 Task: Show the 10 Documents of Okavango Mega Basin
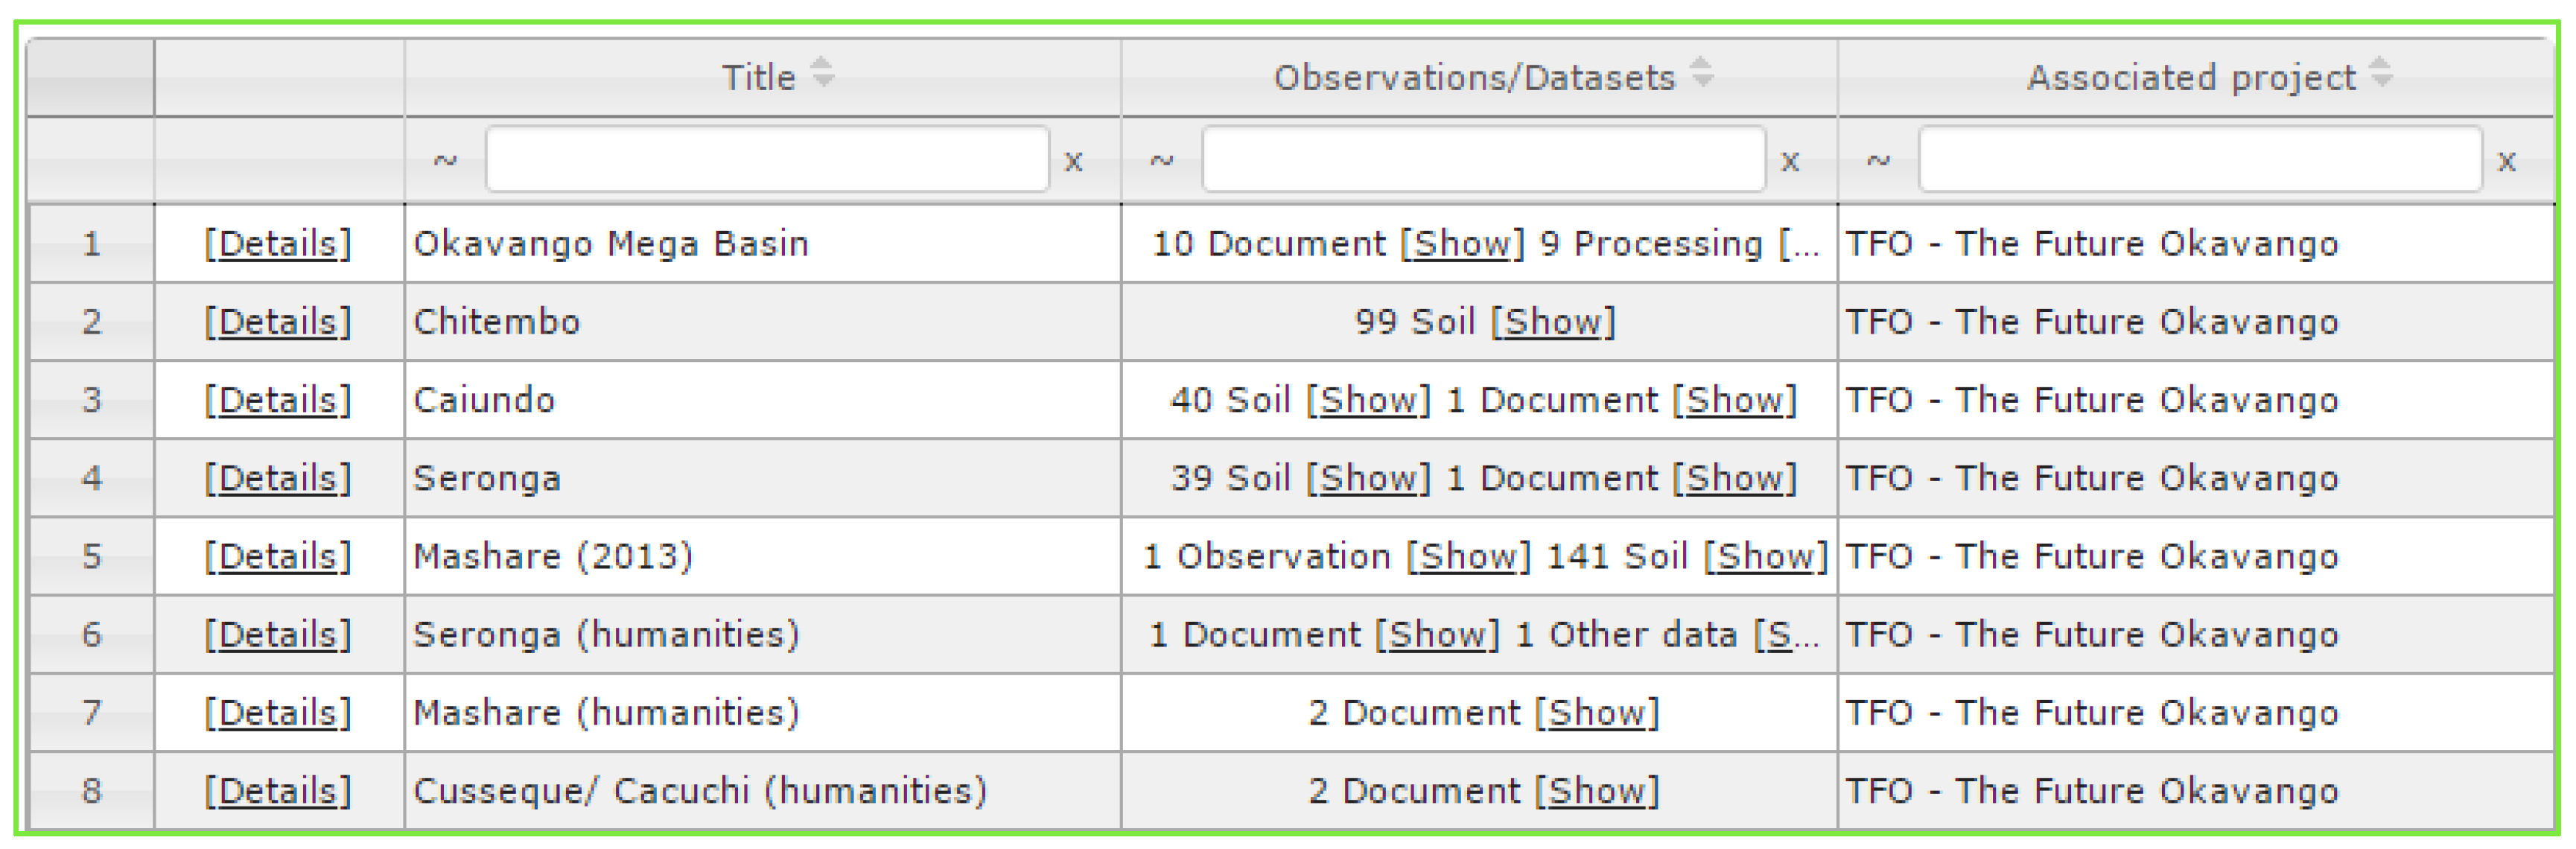(x=1462, y=244)
